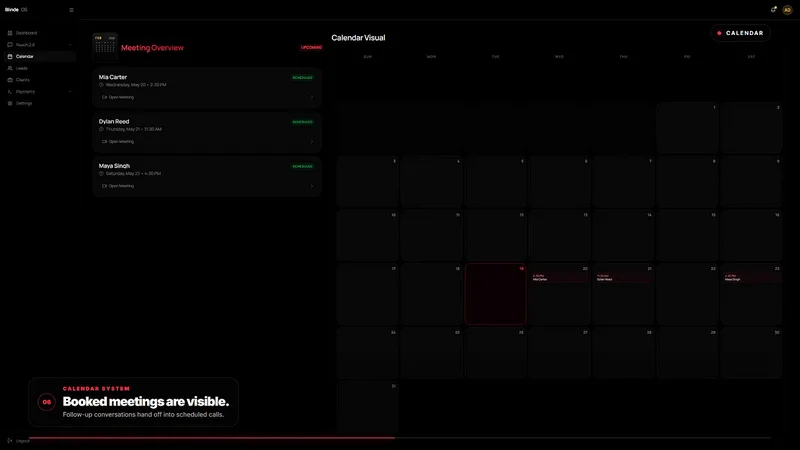800x450 pixels.
Task: Click the camera icon in Maya Singh card
Action: 104,186
